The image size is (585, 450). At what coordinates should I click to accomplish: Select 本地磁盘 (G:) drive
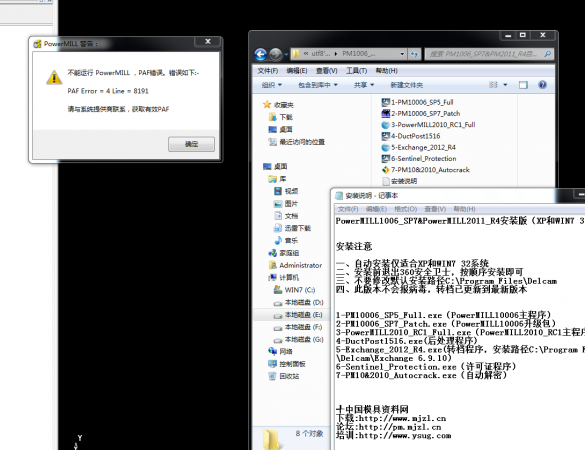point(298,339)
